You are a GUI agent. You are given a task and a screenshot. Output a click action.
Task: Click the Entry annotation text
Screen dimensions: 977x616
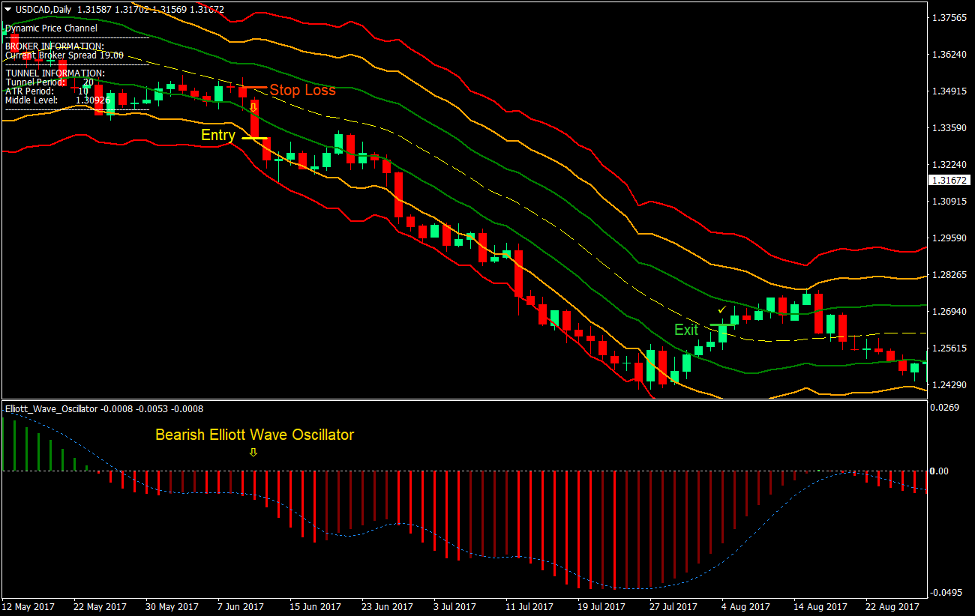(x=218, y=134)
